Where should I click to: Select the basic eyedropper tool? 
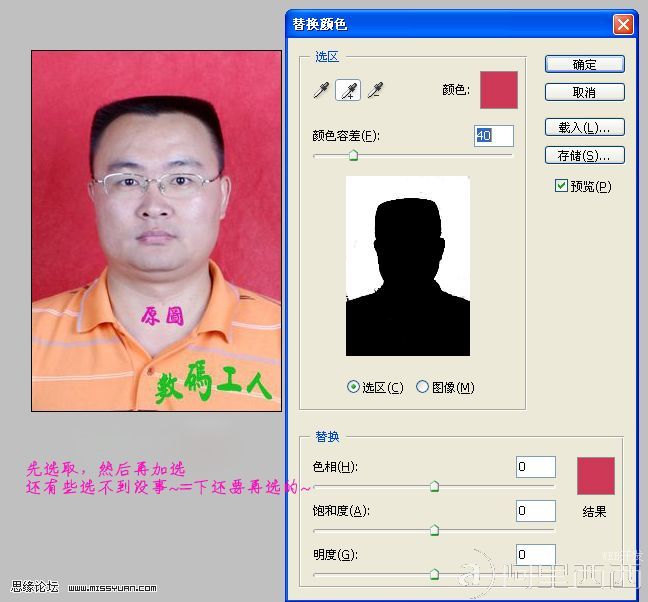click(x=322, y=91)
